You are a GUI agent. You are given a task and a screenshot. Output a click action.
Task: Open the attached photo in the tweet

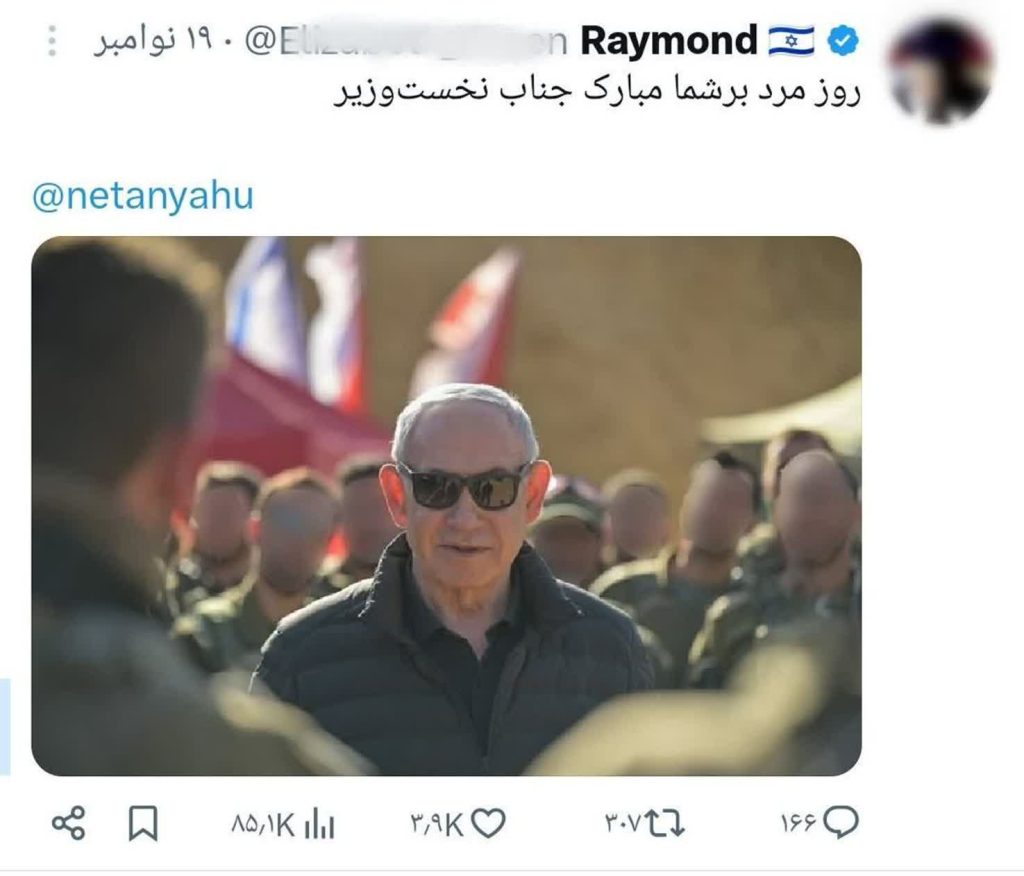pos(446,506)
